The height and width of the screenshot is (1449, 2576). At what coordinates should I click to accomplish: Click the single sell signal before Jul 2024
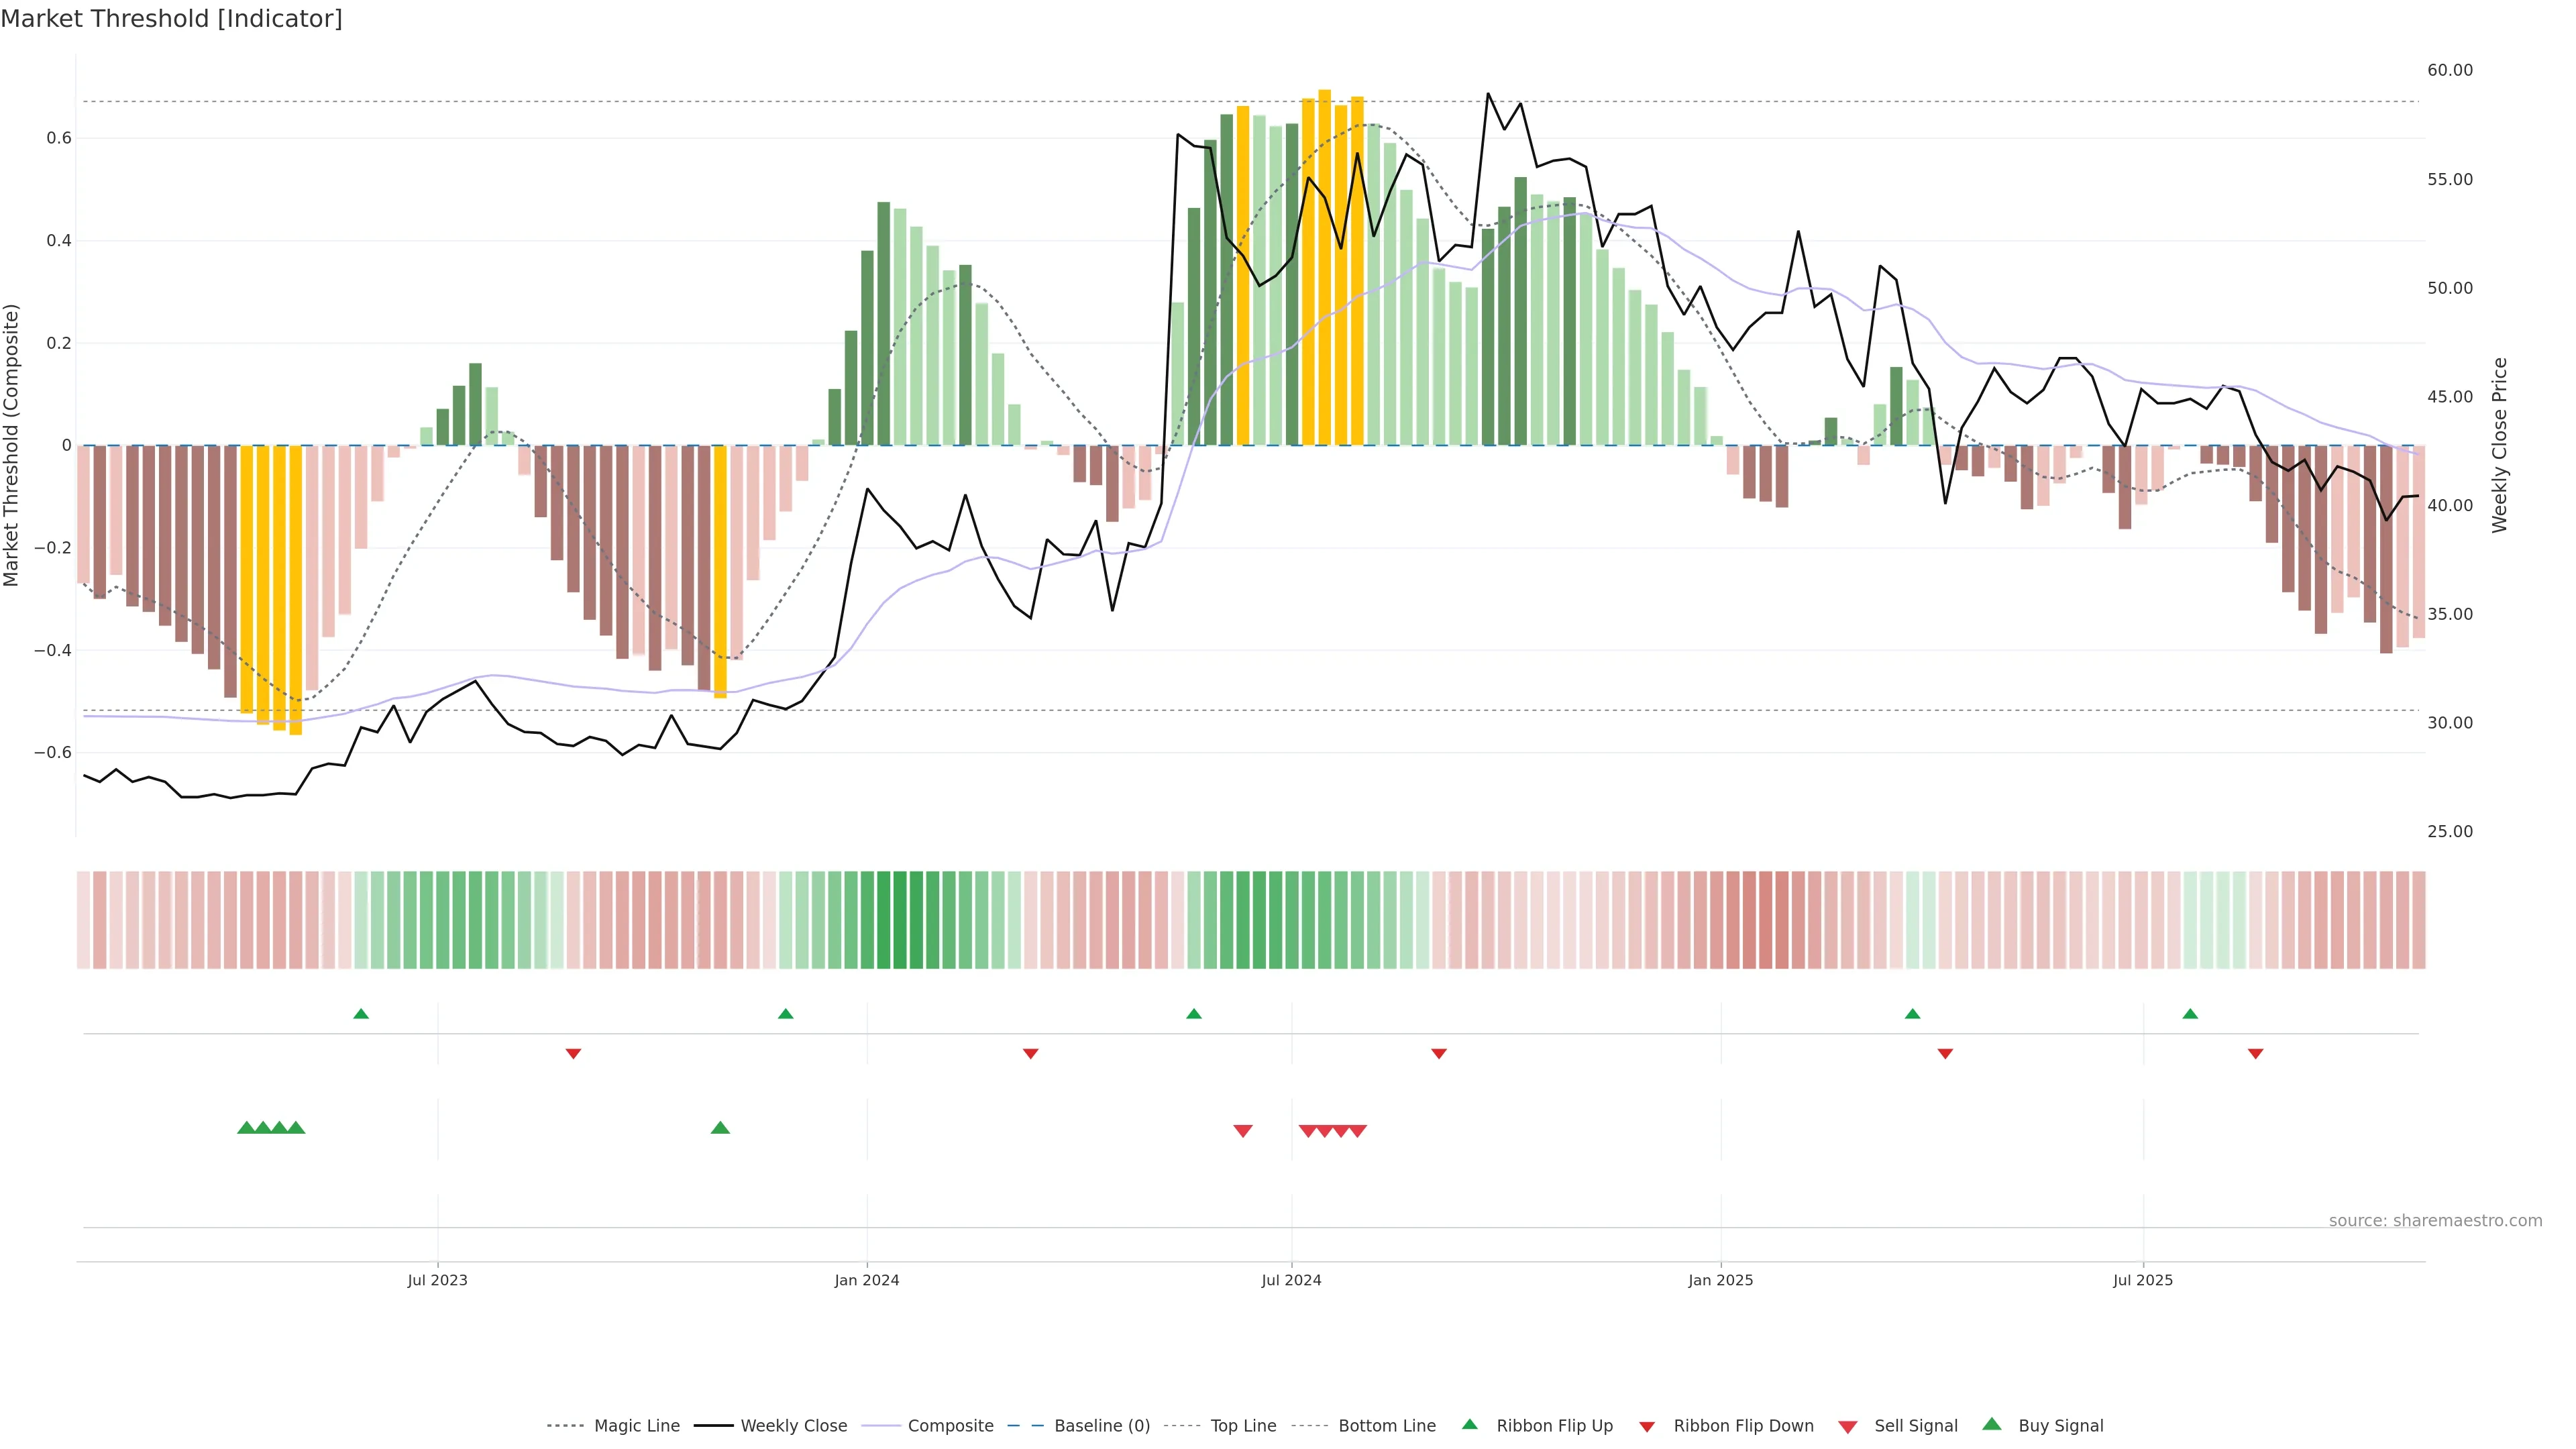[1243, 1131]
